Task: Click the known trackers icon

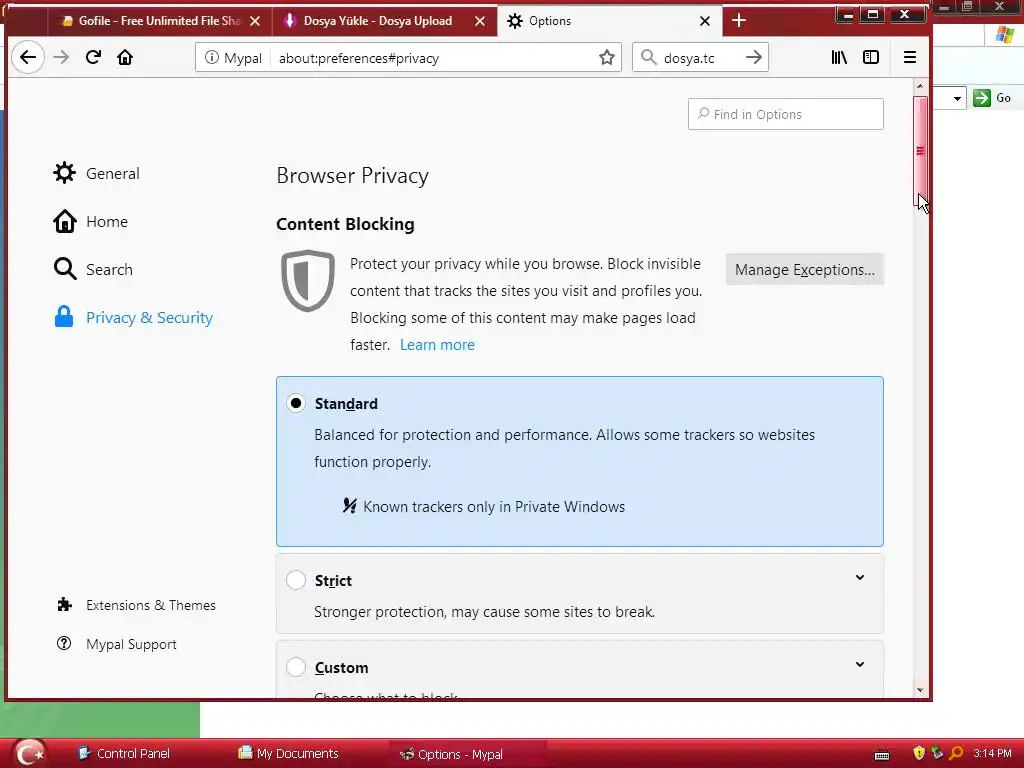Action: [x=350, y=505]
